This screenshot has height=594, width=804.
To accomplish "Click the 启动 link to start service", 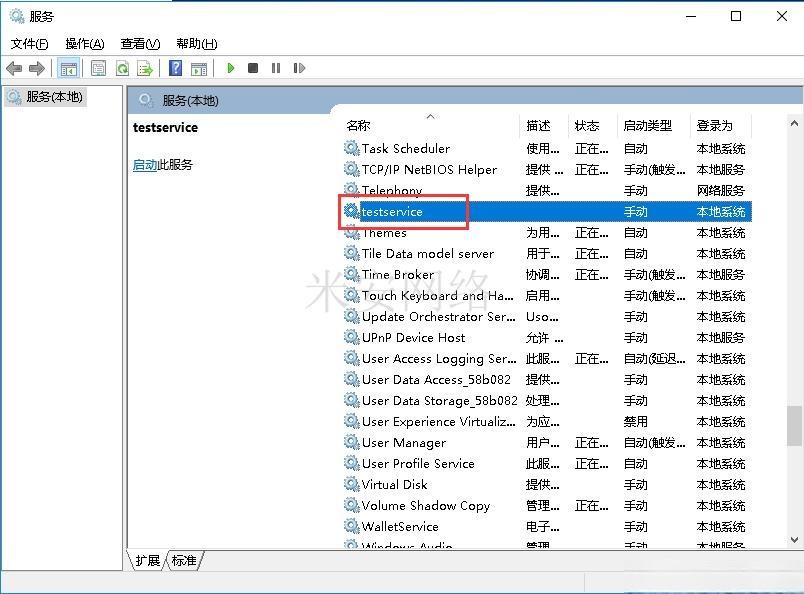I will pos(145,165).
